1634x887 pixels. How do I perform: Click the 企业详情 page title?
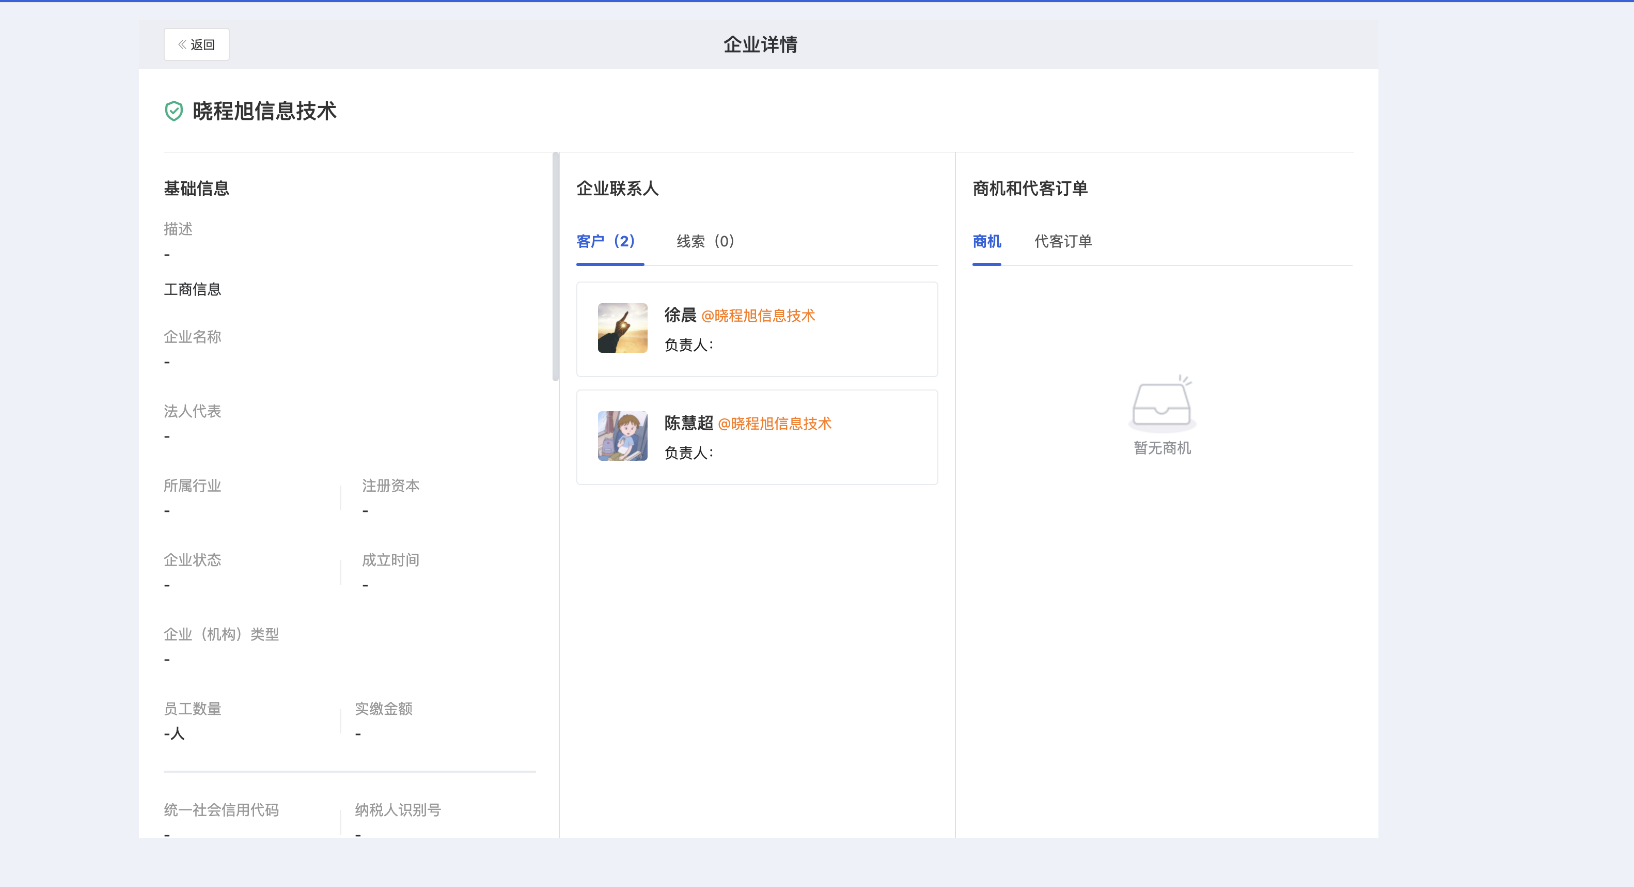coord(760,44)
